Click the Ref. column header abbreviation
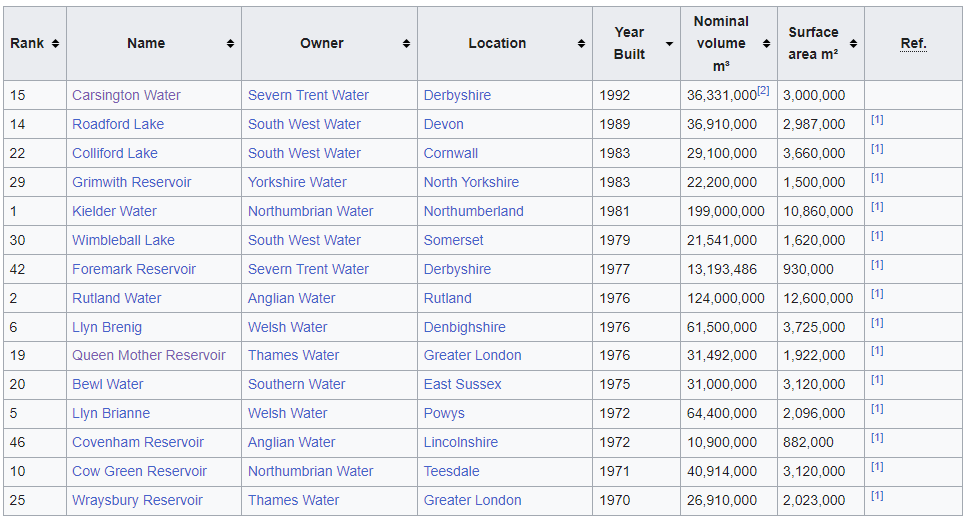This screenshot has height=516, width=968. (x=914, y=43)
